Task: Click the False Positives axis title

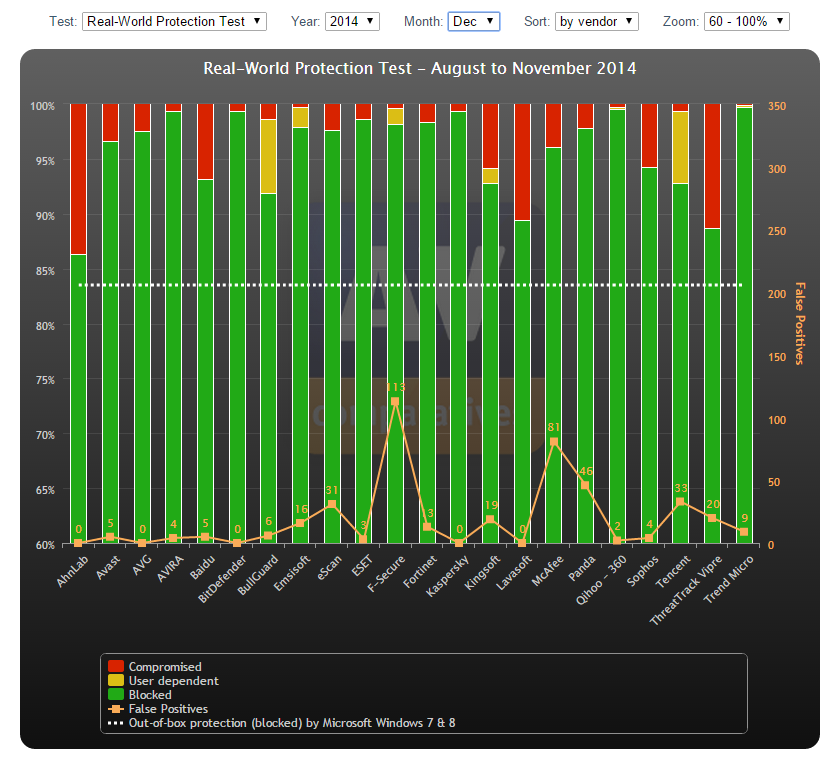Action: click(800, 323)
